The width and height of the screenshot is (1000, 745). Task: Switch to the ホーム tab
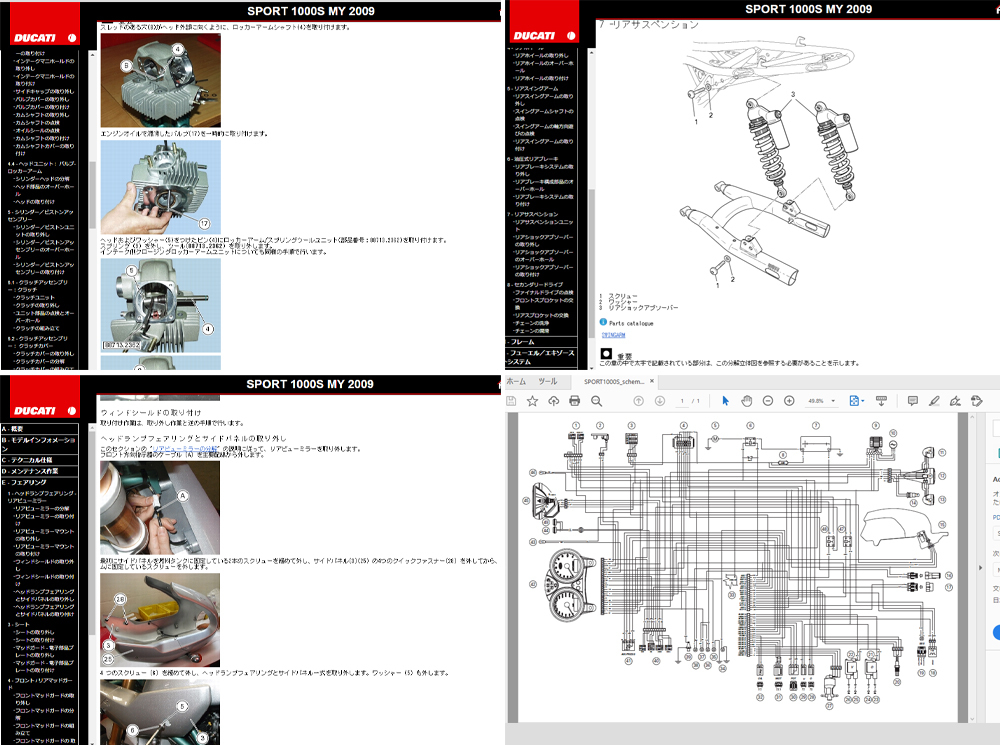click(516, 381)
